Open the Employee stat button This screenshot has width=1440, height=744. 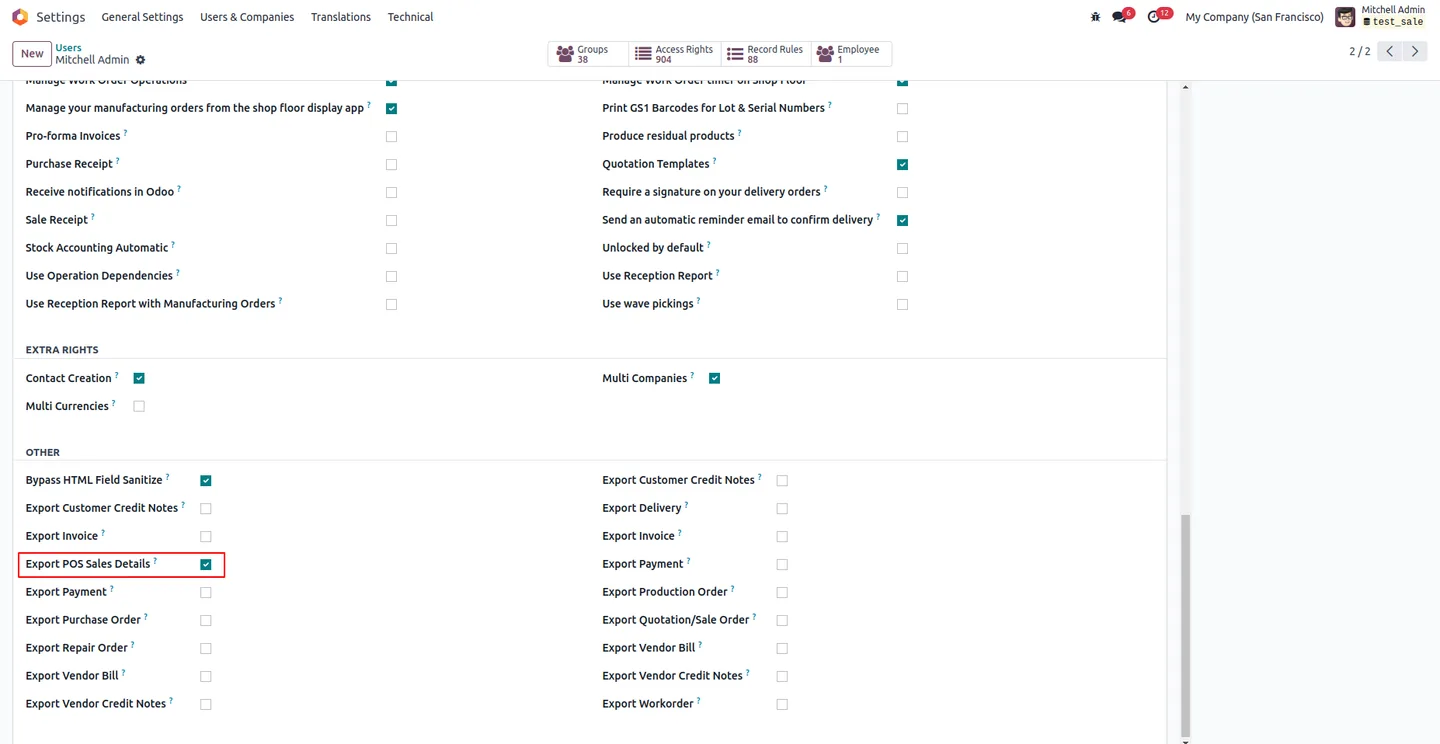coord(851,54)
